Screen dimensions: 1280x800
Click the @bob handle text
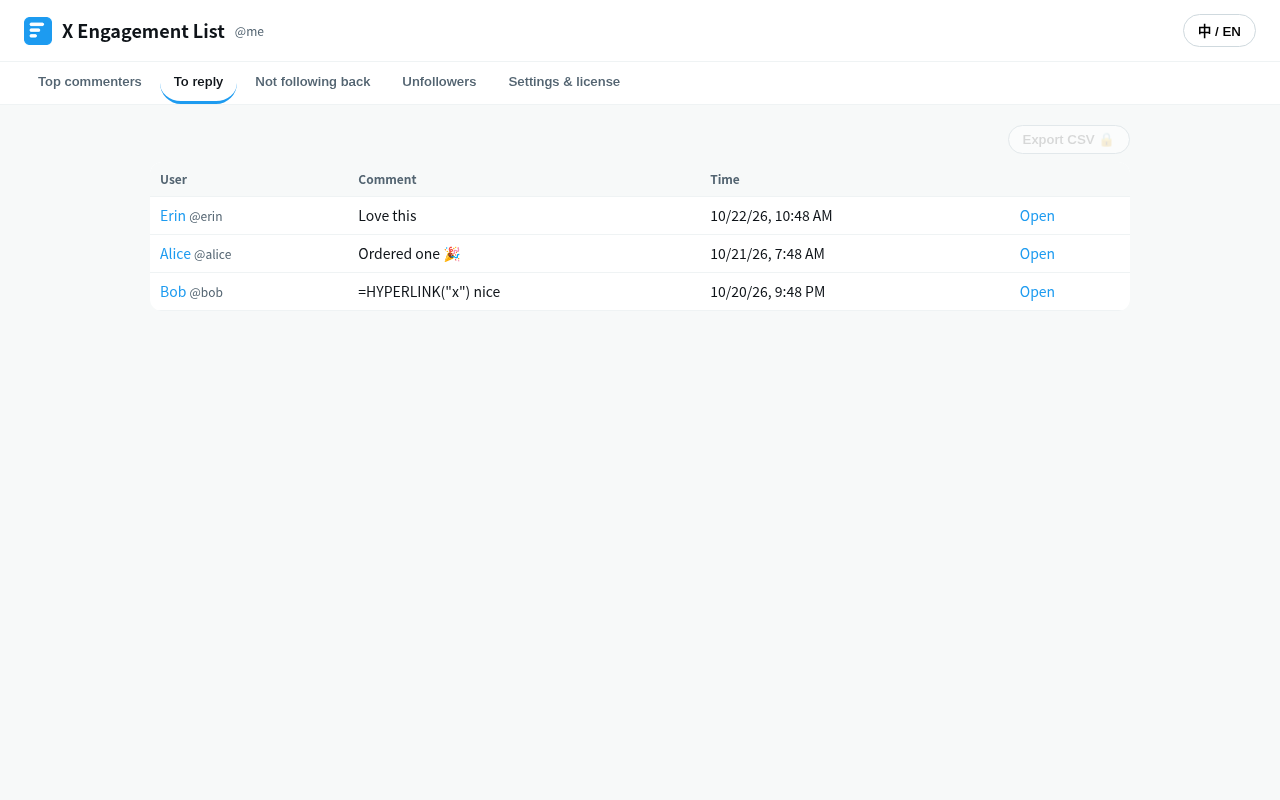tap(206, 293)
